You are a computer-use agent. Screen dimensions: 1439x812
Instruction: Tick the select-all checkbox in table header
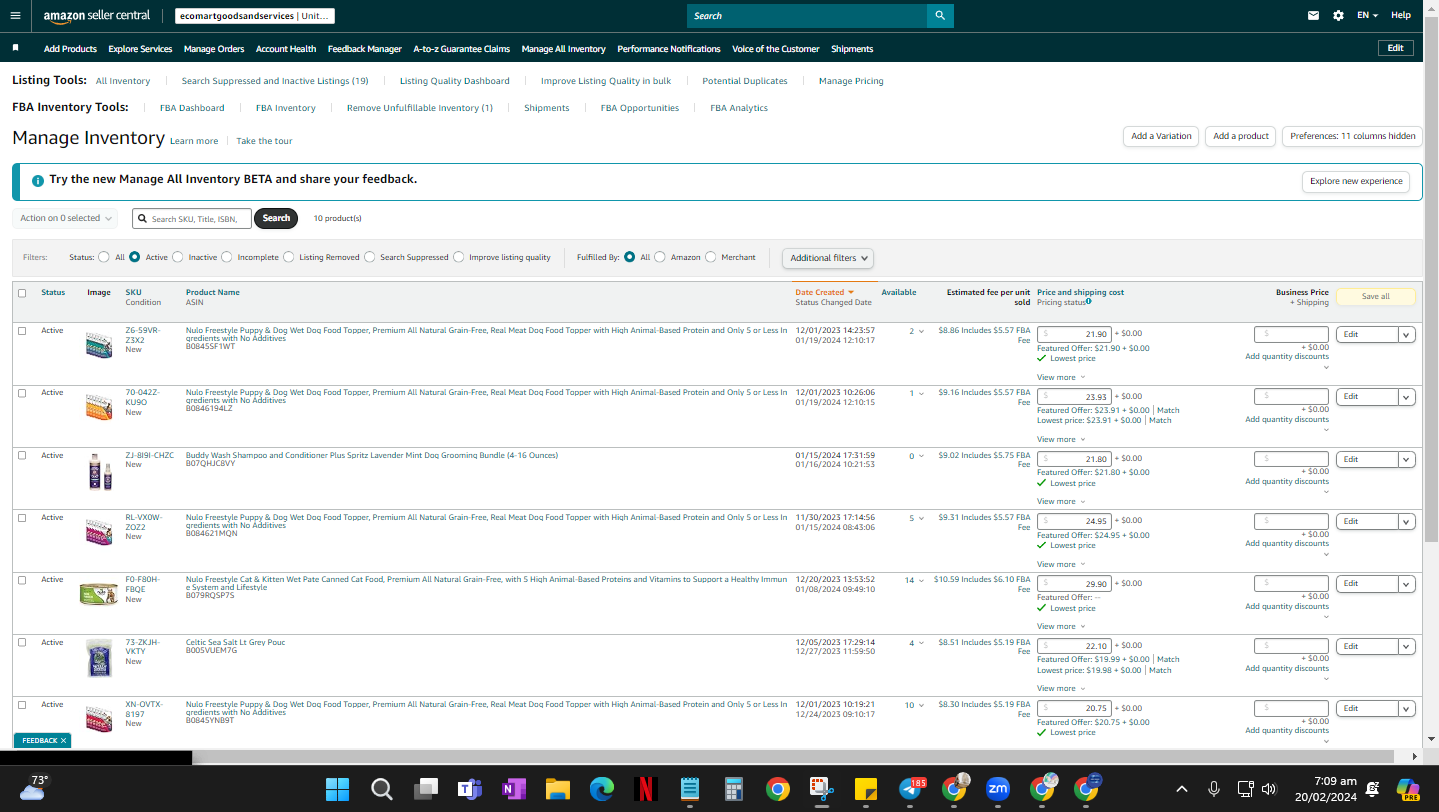pos(22,293)
